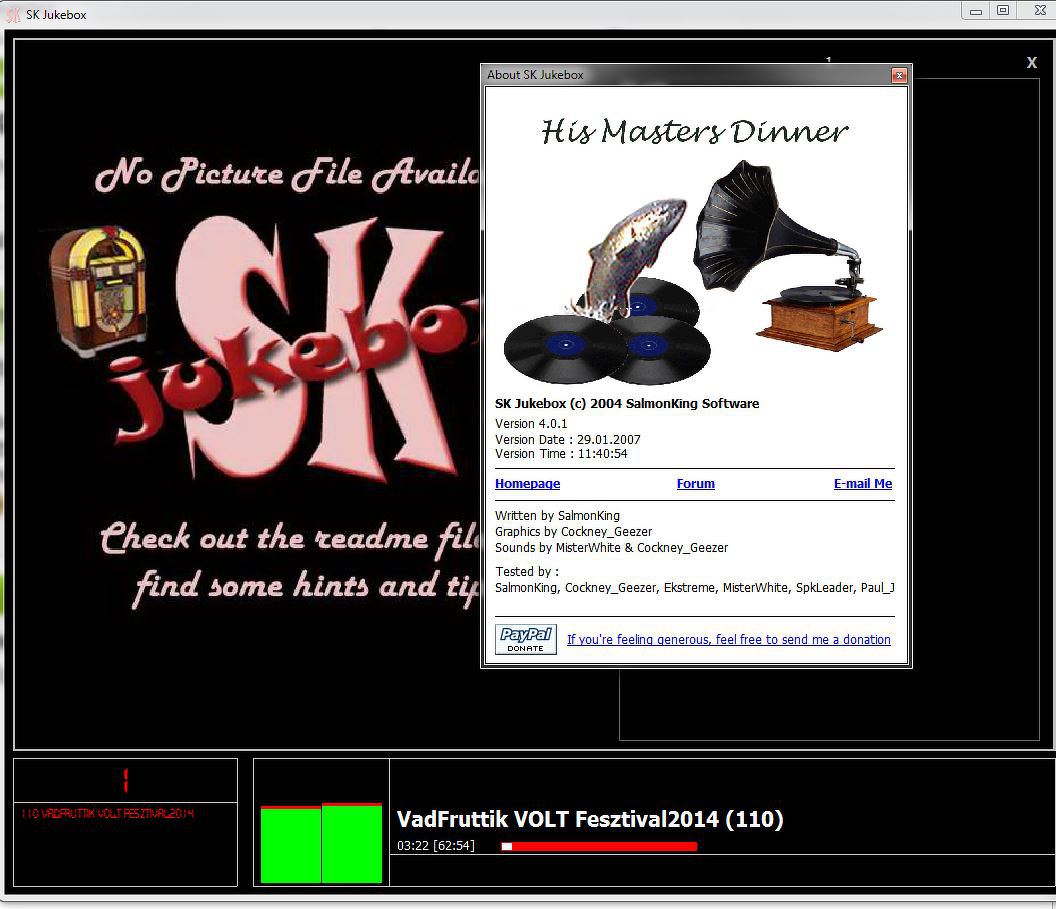This screenshot has height=909, width=1056.
Task: Click the E-mail Me link
Action: tap(863, 483)
